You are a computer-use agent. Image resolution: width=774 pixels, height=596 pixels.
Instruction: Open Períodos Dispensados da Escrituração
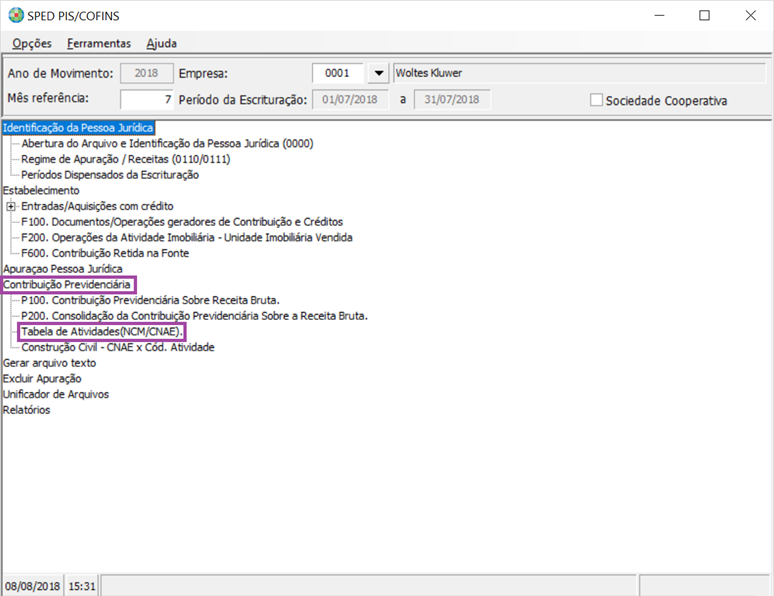pos(110,175)
